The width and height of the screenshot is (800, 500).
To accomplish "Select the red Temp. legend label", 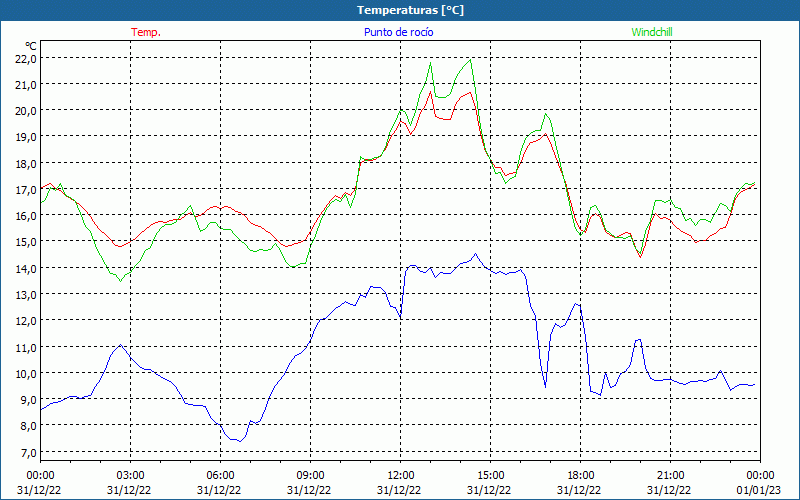I will click(146, 32).
